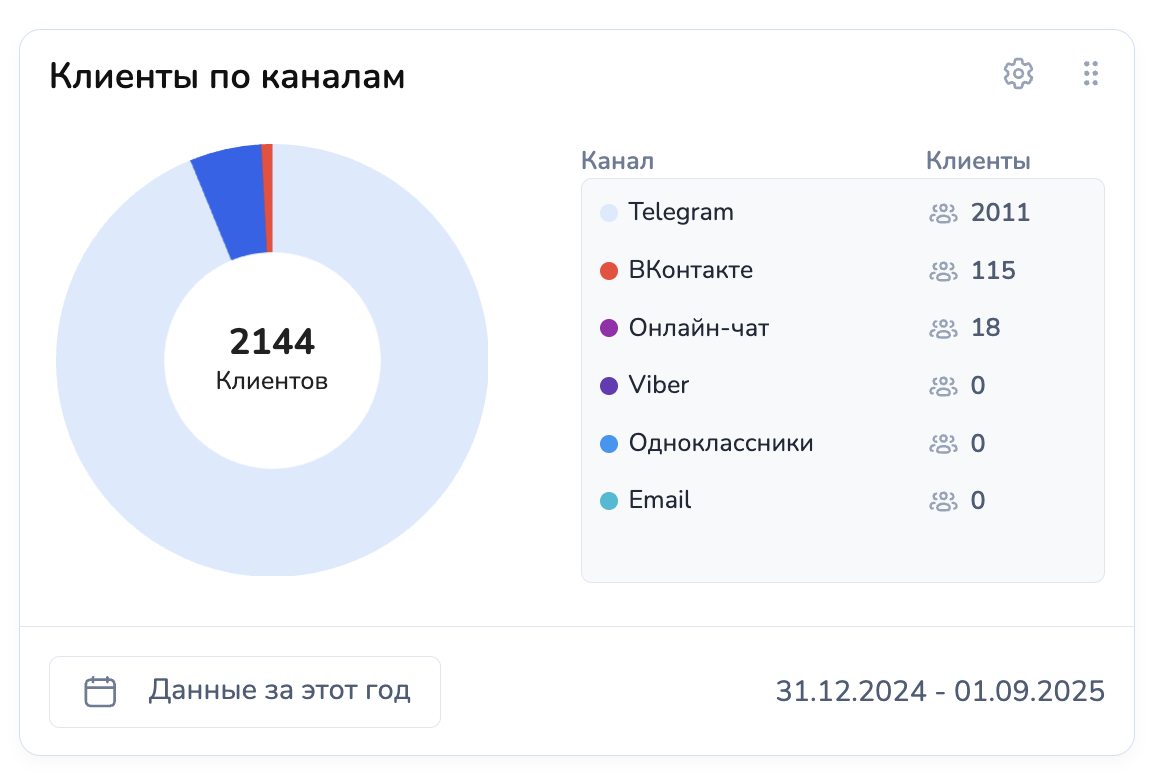Click the red ВКонтакте legend dot
1164x776 pixels.
pos(609,271)
